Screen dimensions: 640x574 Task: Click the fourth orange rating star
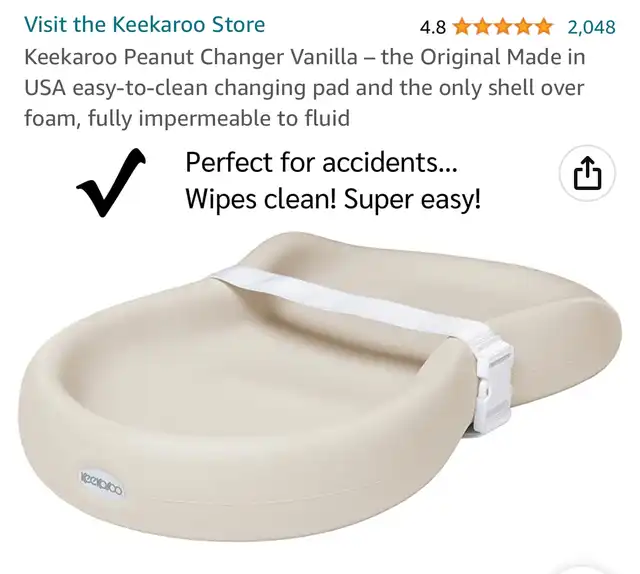523,27
